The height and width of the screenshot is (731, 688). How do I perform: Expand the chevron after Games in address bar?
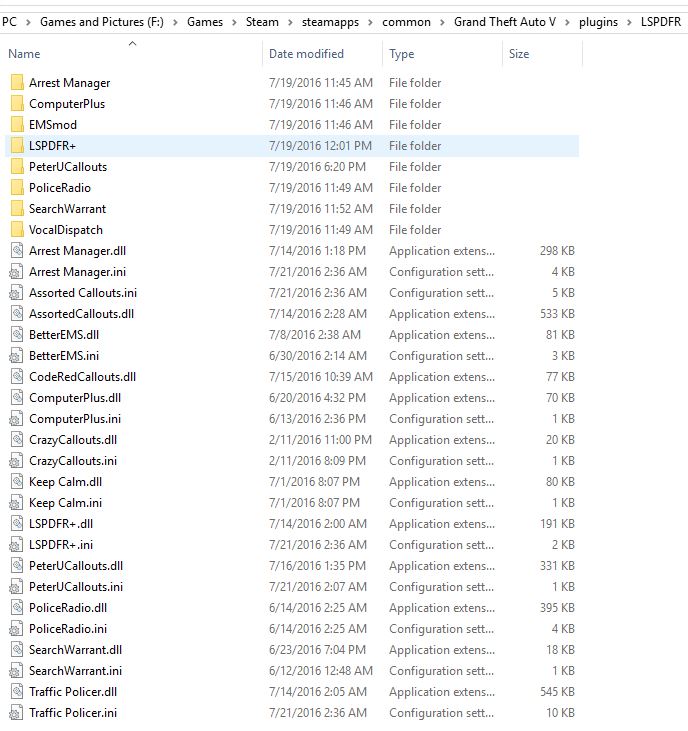[234, 22]
